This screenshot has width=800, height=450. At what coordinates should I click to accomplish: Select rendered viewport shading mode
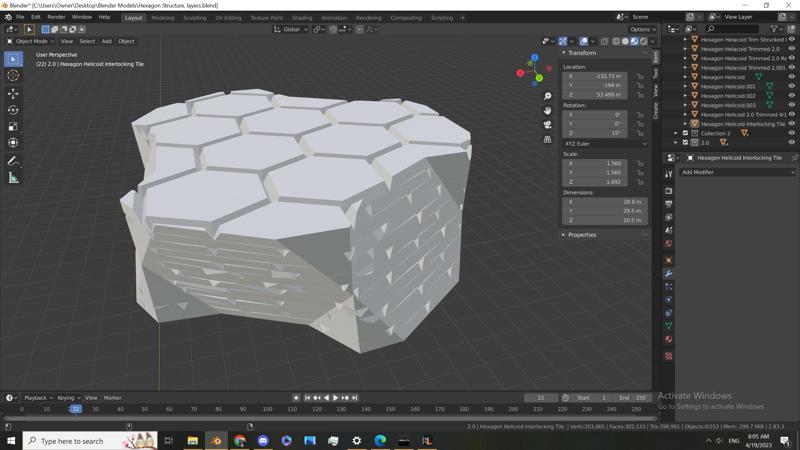pos(643,41)
